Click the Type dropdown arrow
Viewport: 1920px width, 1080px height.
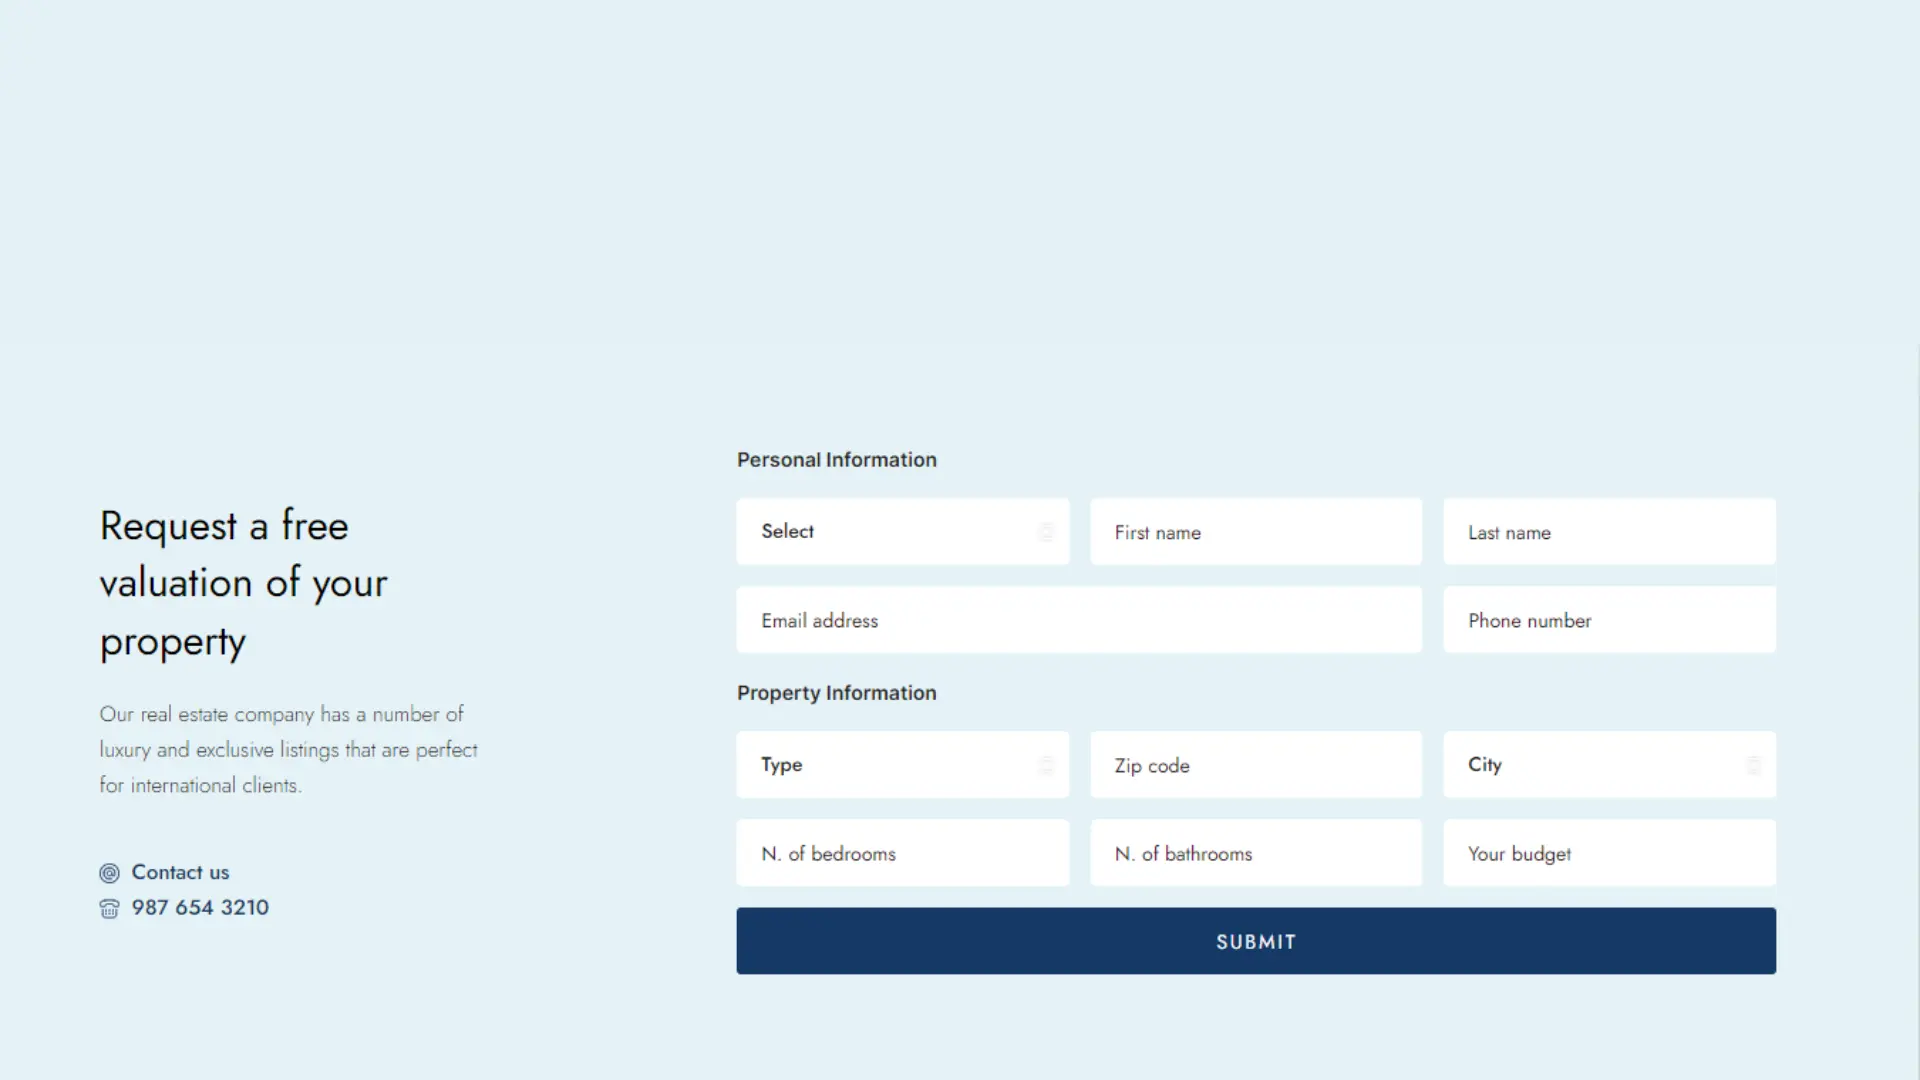click(x=1047, y=765)
